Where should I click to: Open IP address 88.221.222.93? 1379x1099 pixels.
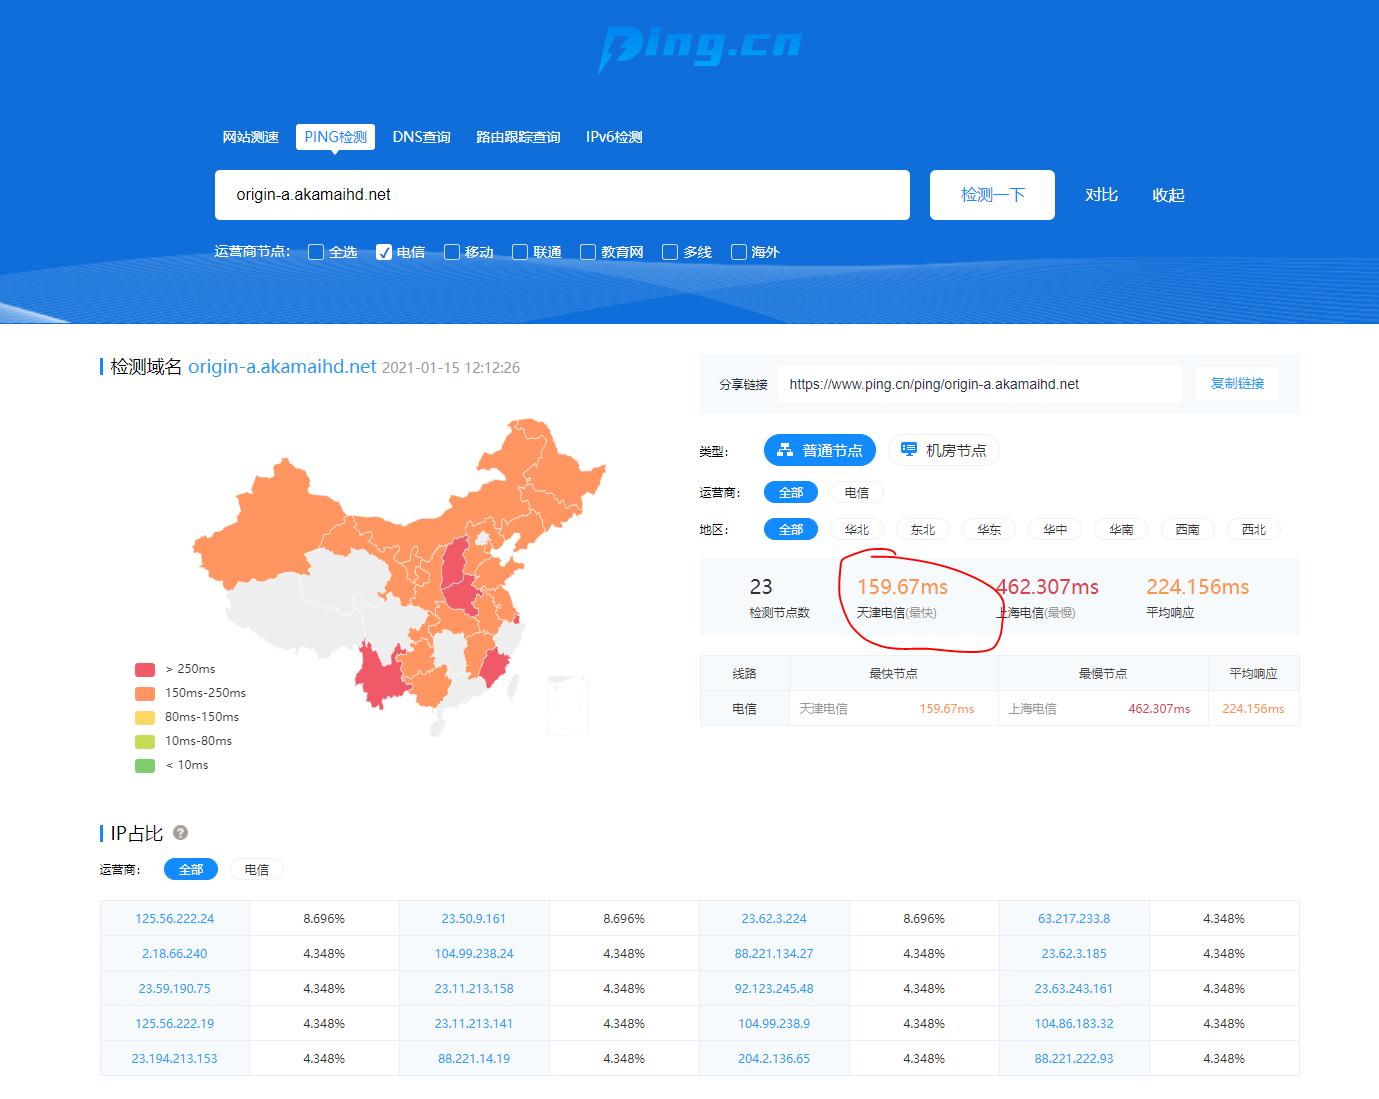[x=1074, y=1058]
